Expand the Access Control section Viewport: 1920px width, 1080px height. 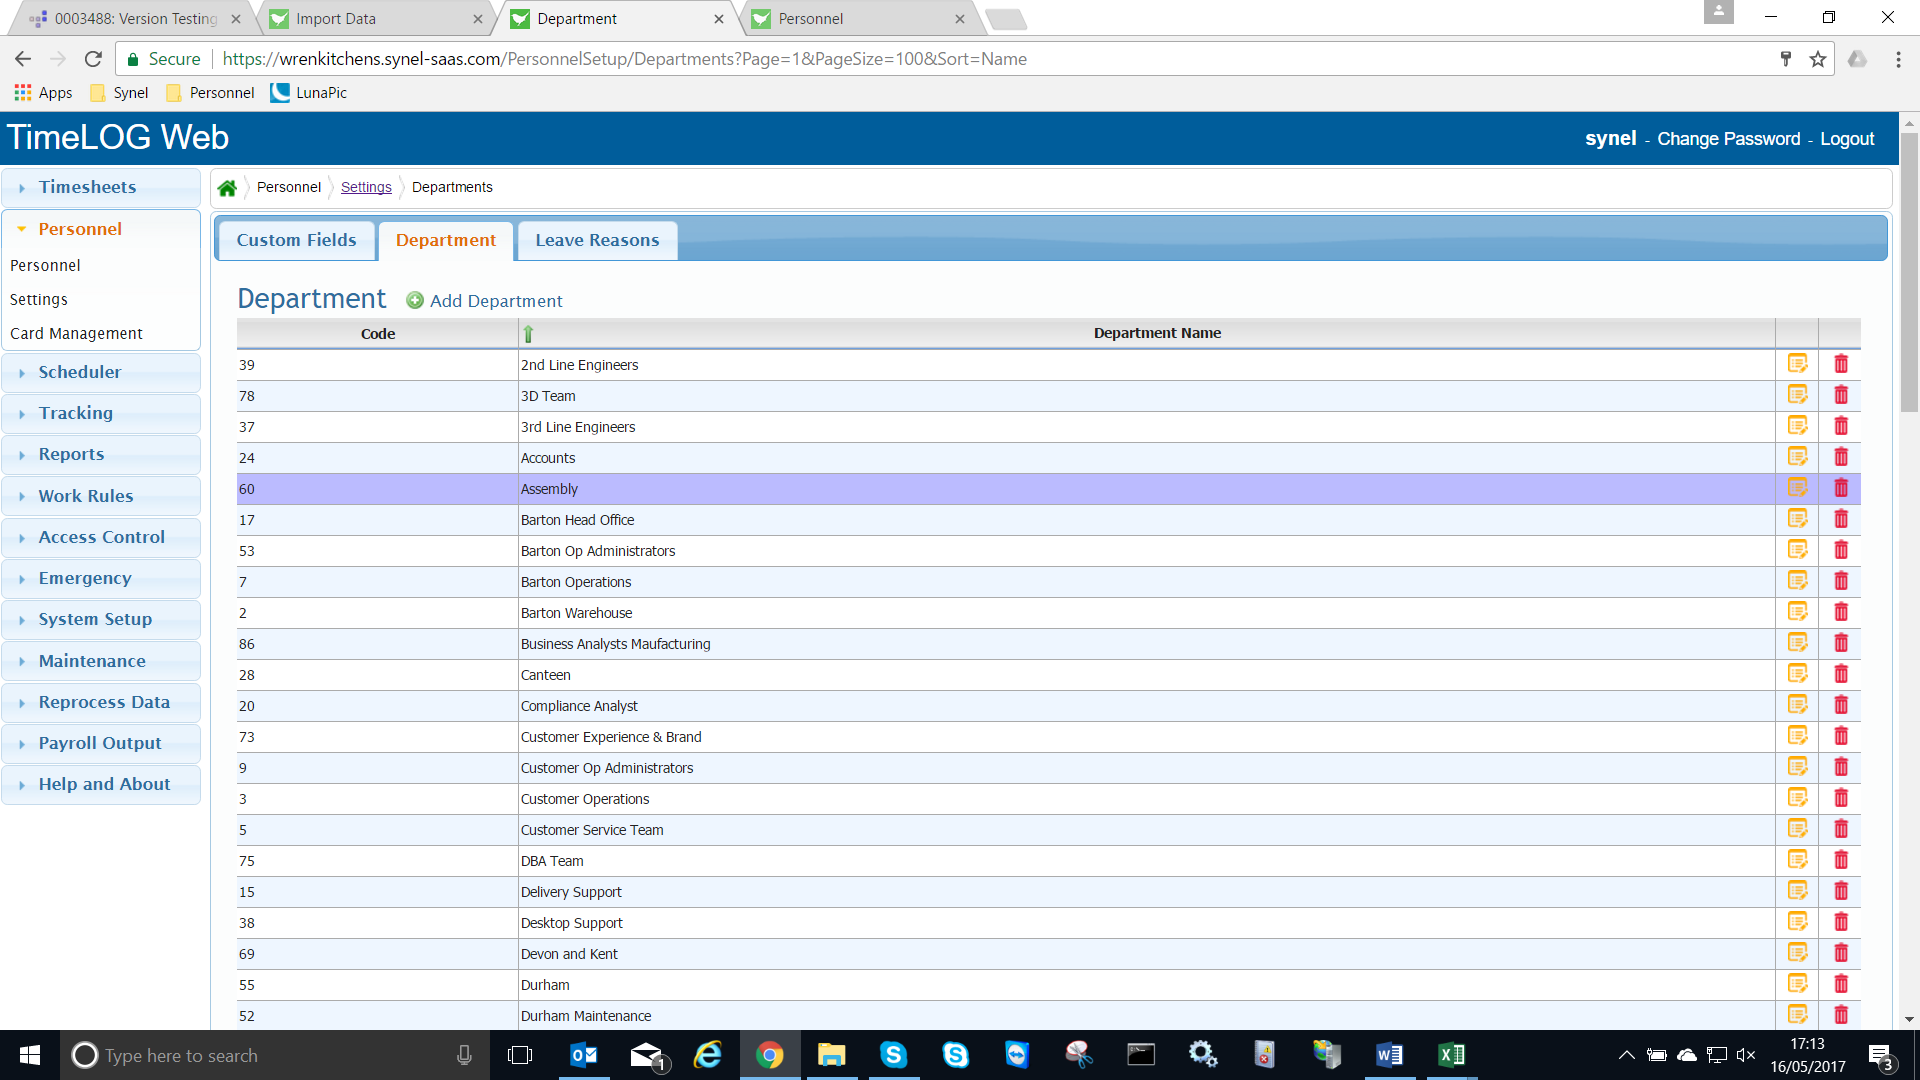(100, 537)
